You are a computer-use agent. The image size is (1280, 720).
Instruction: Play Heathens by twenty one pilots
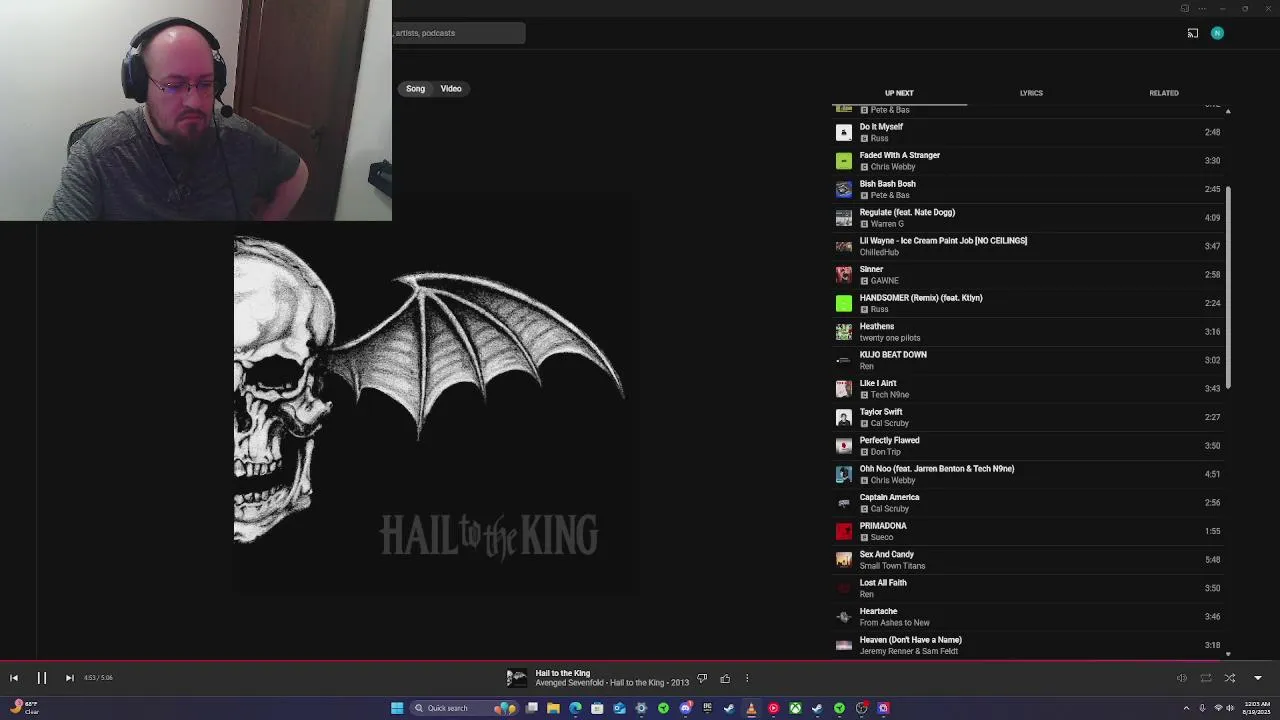1027,332
